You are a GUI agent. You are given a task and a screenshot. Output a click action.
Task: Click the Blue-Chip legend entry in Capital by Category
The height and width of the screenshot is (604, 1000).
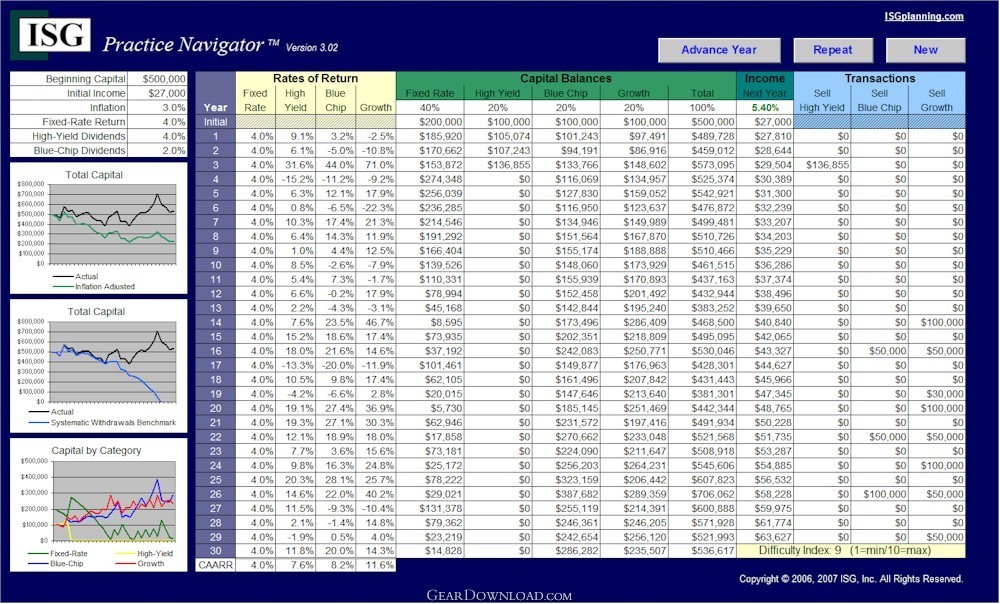tap(57, 564)
